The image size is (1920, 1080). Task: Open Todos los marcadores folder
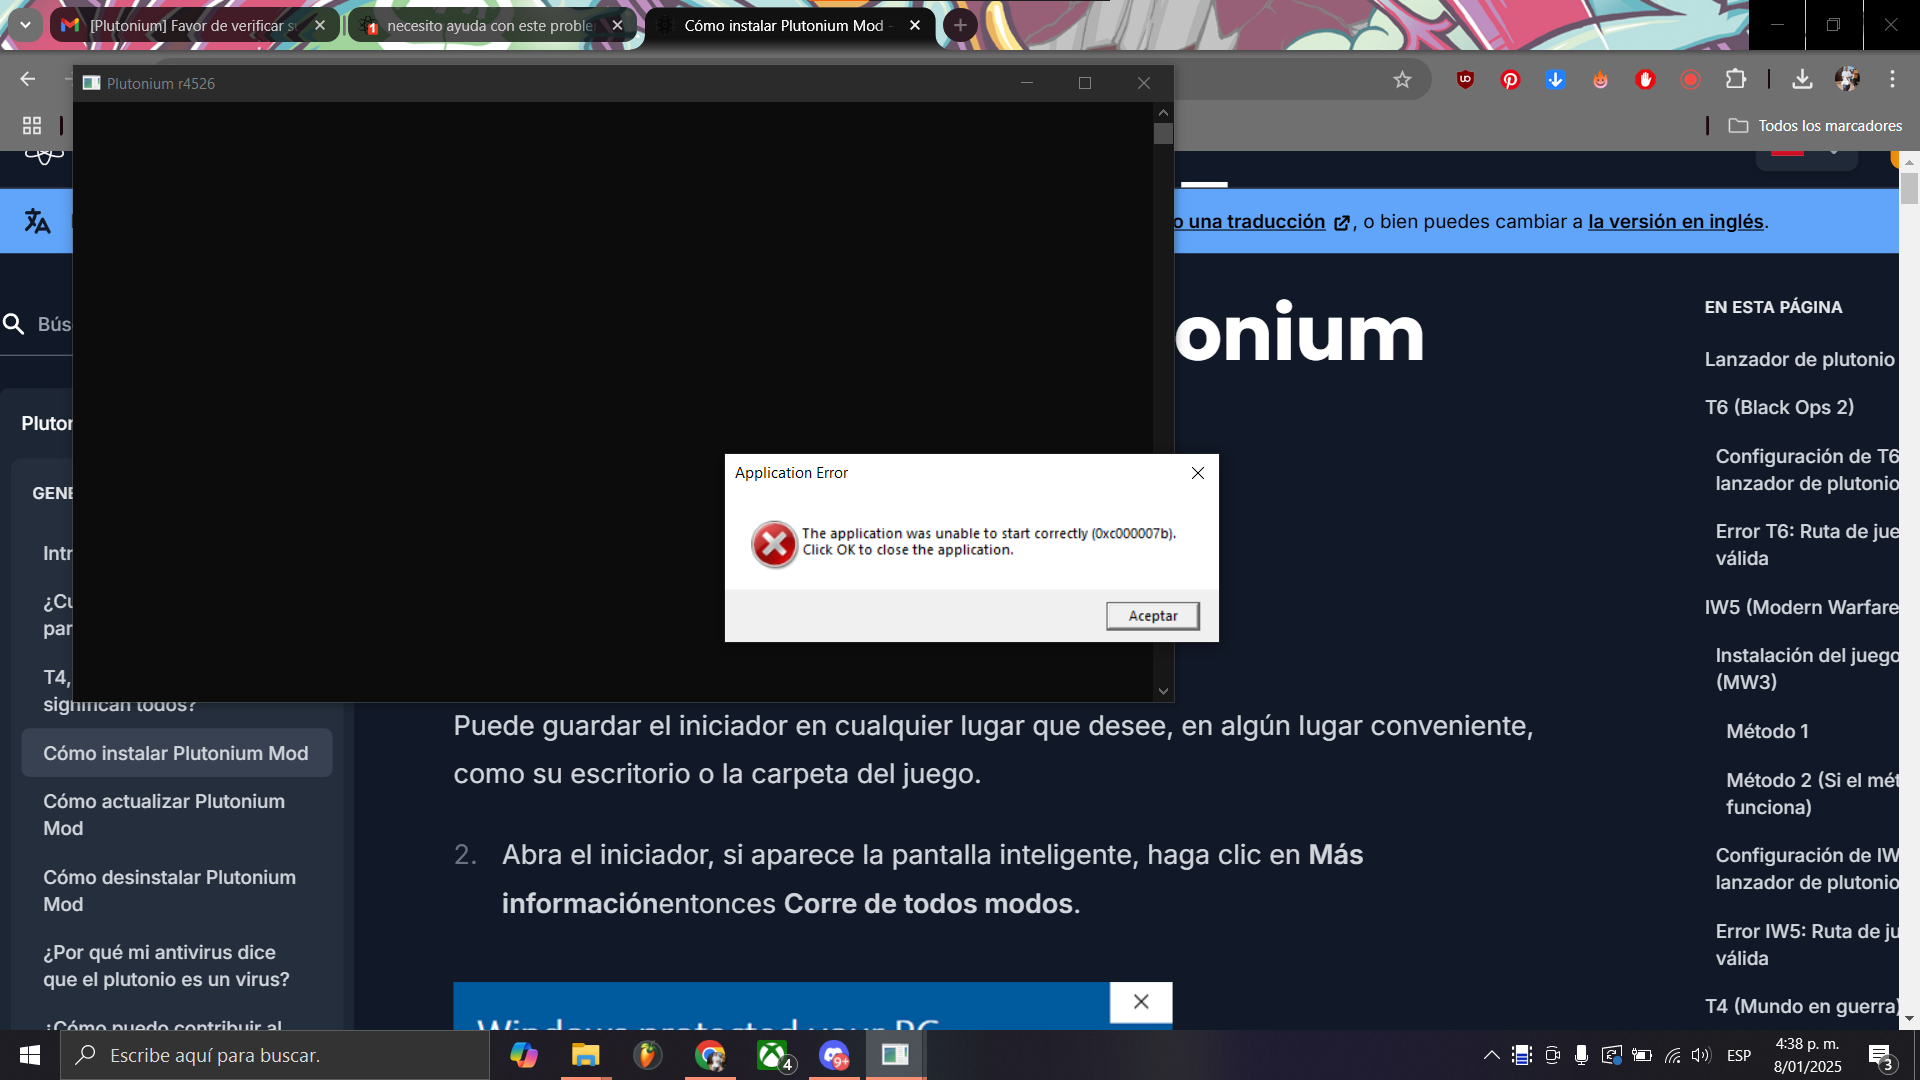[x=1816, y=126]
